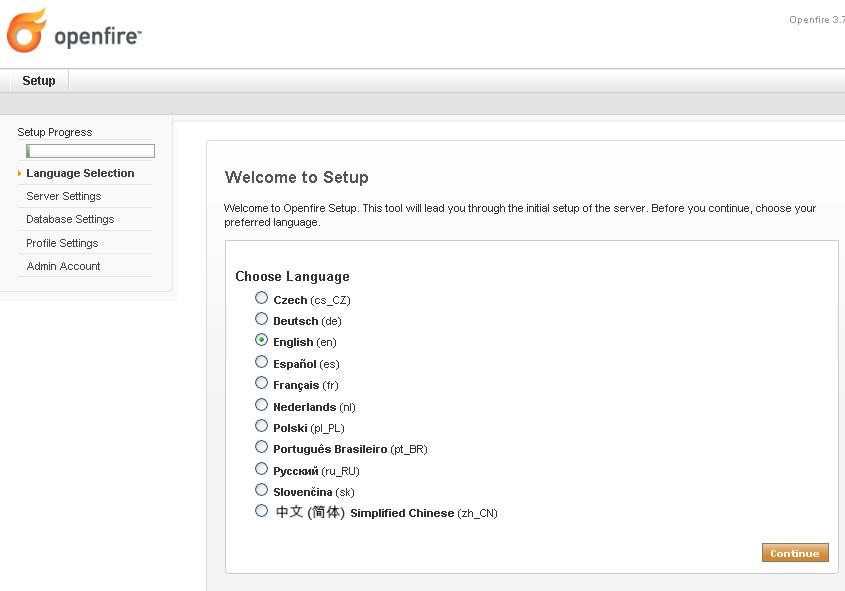The height and width of the screenshot is (591, 845).
Task: Click the Choose Language heading
Action: click(x=292, y=276)
